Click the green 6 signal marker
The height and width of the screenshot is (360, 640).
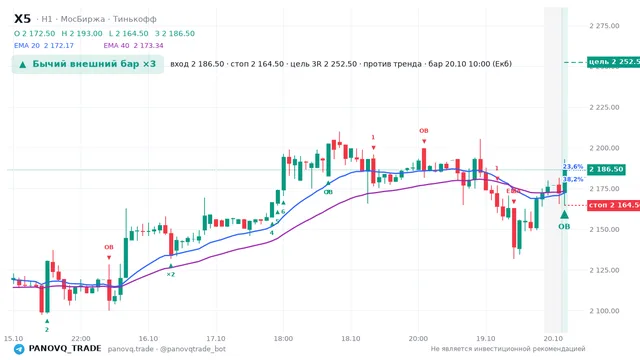pos(283,212)
